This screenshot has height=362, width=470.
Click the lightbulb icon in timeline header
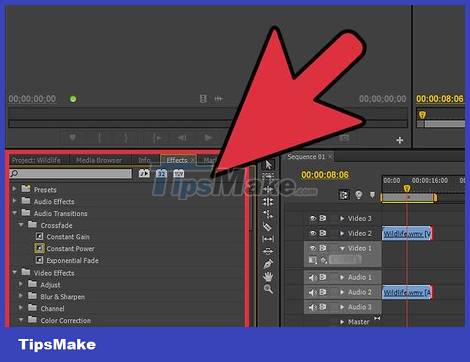359,194
